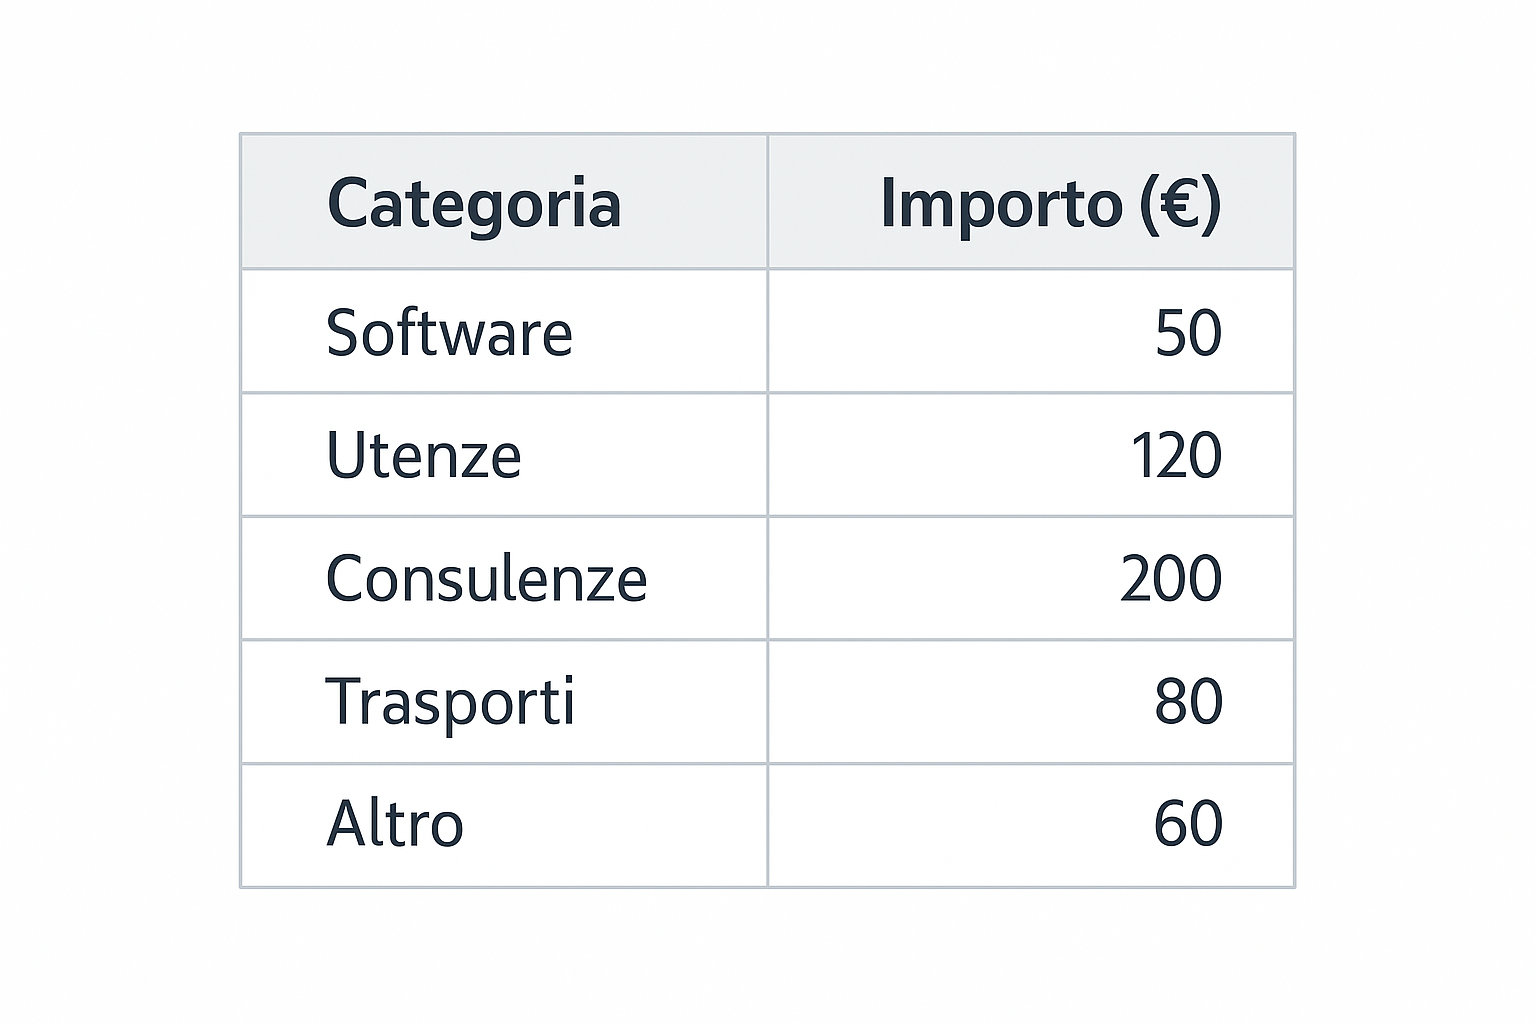
Task: Select the word Importo in the header
Action: (x=1001, y=203)
